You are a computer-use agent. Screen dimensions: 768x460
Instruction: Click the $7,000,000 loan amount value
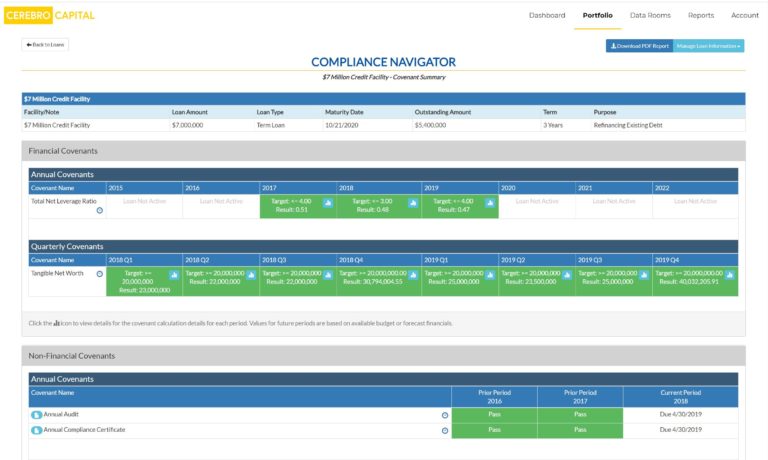click(187, 125)
